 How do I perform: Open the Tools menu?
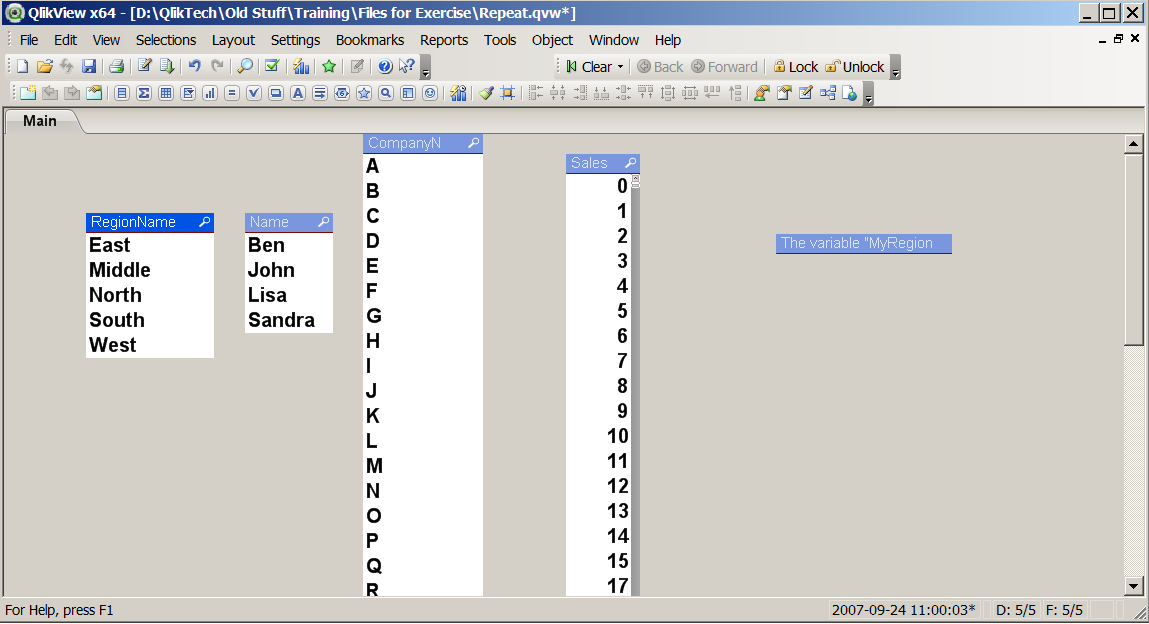500,40
